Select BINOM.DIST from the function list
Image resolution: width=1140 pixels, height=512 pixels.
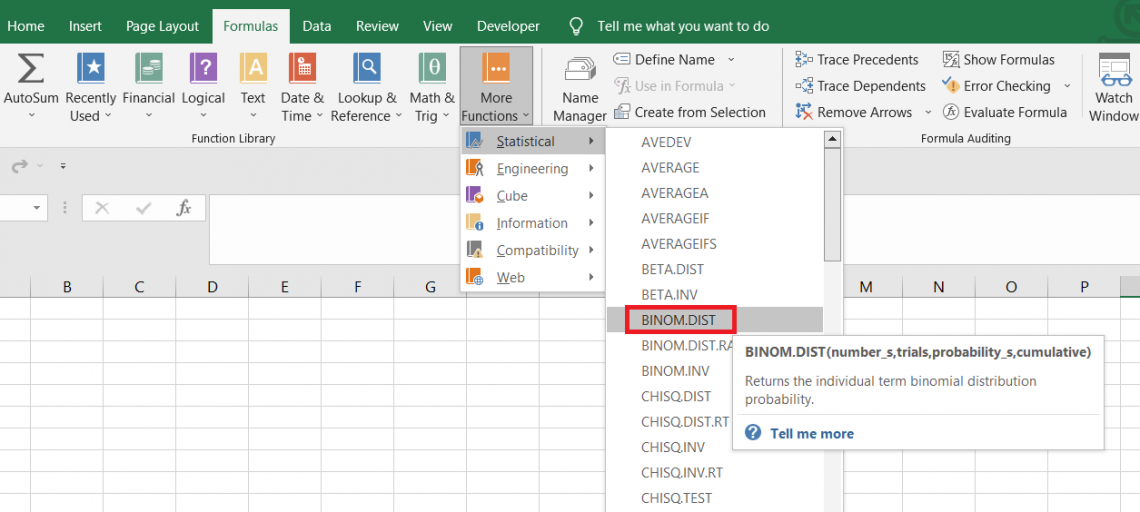point(680,320)
